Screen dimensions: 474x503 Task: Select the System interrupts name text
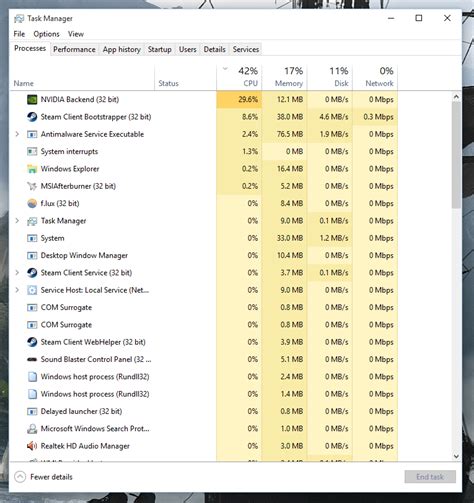[69, 151]
